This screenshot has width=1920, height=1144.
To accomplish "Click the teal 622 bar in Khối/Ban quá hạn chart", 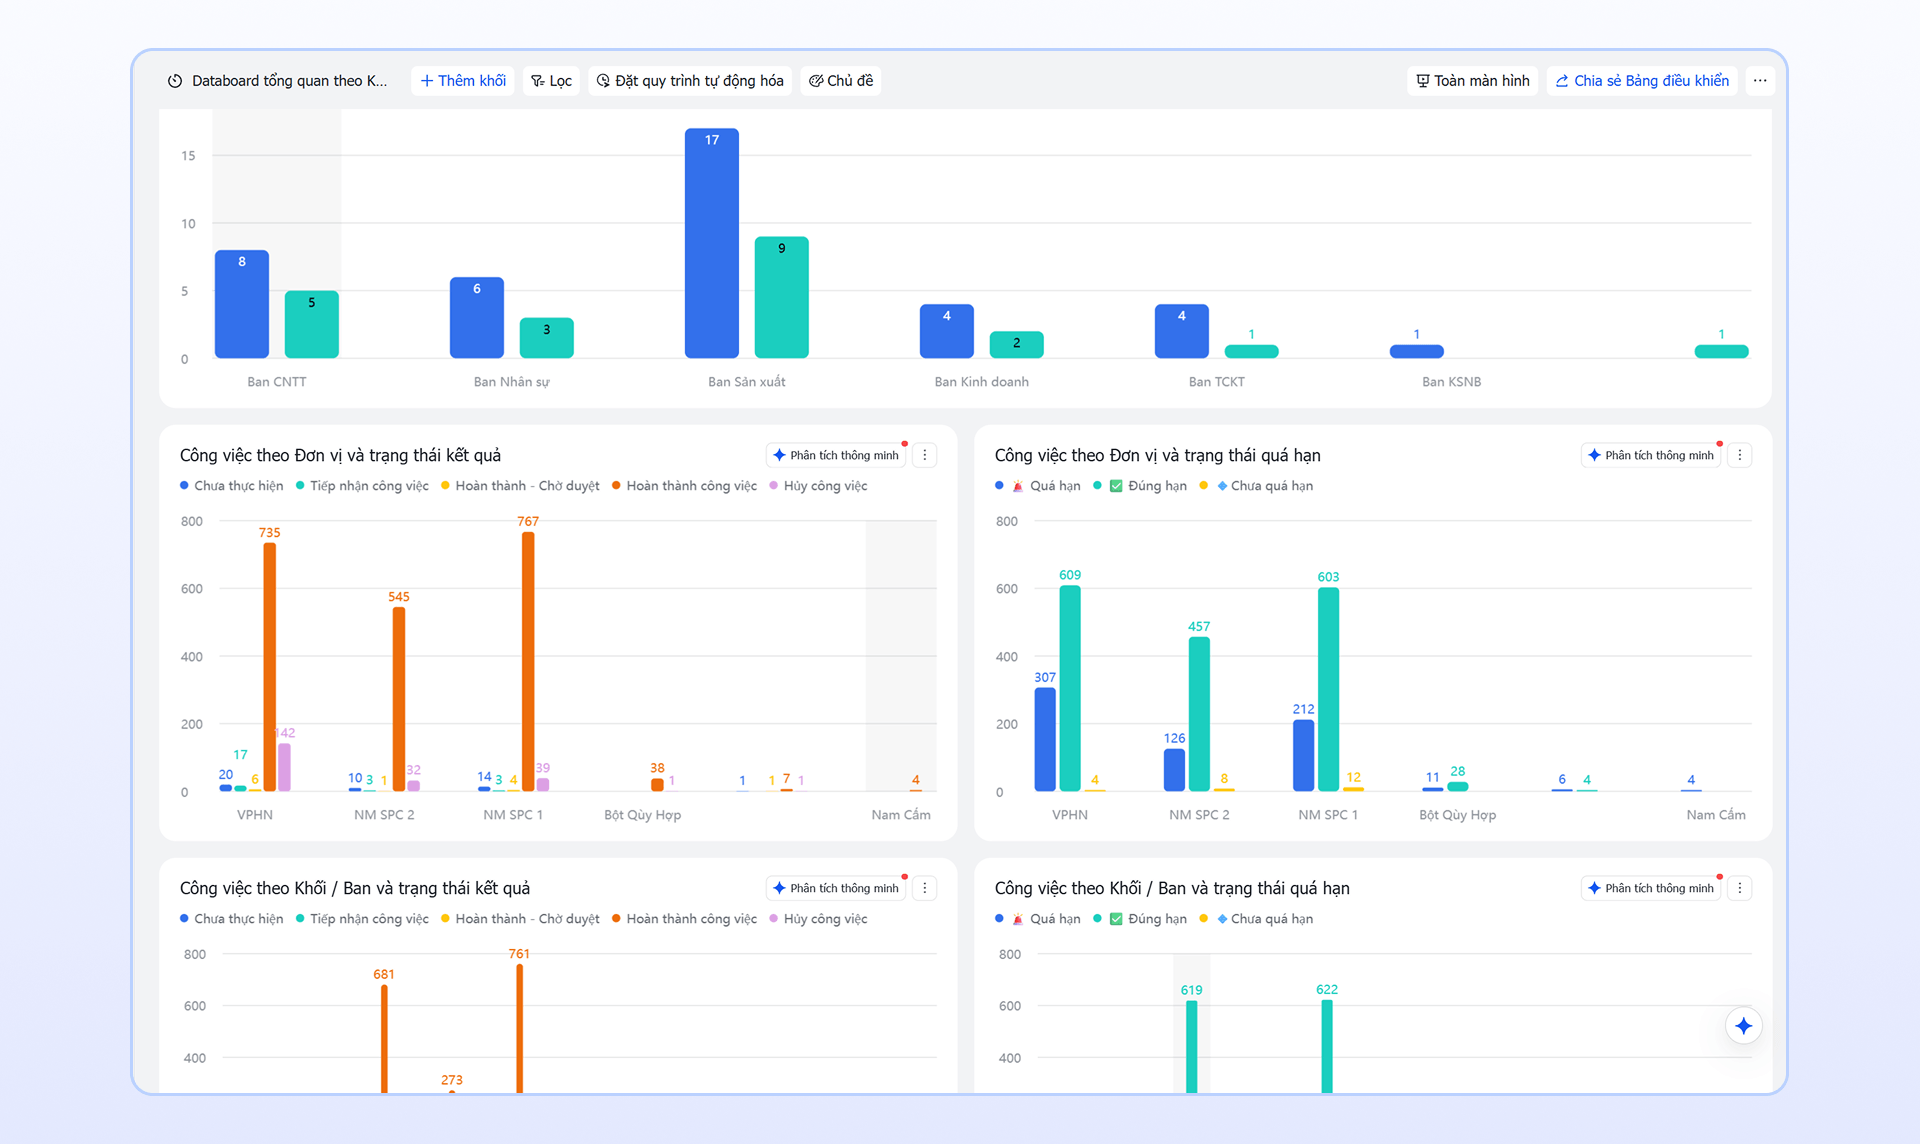I will pyautogui.click(x=1327, y=1046).
